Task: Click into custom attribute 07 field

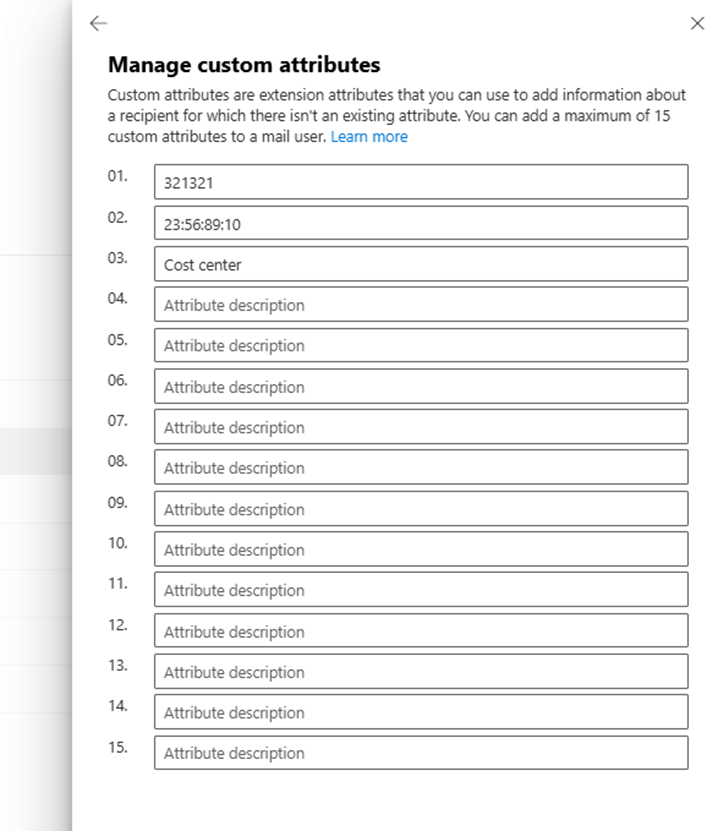Action: [421, 427]
